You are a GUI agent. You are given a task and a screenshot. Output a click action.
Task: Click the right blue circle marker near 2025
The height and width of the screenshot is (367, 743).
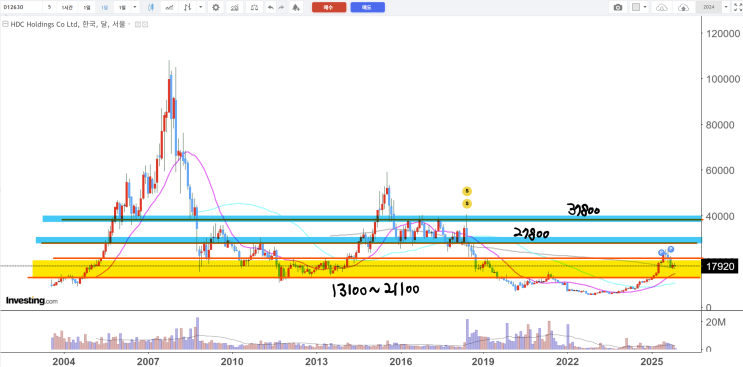point(671,249)
